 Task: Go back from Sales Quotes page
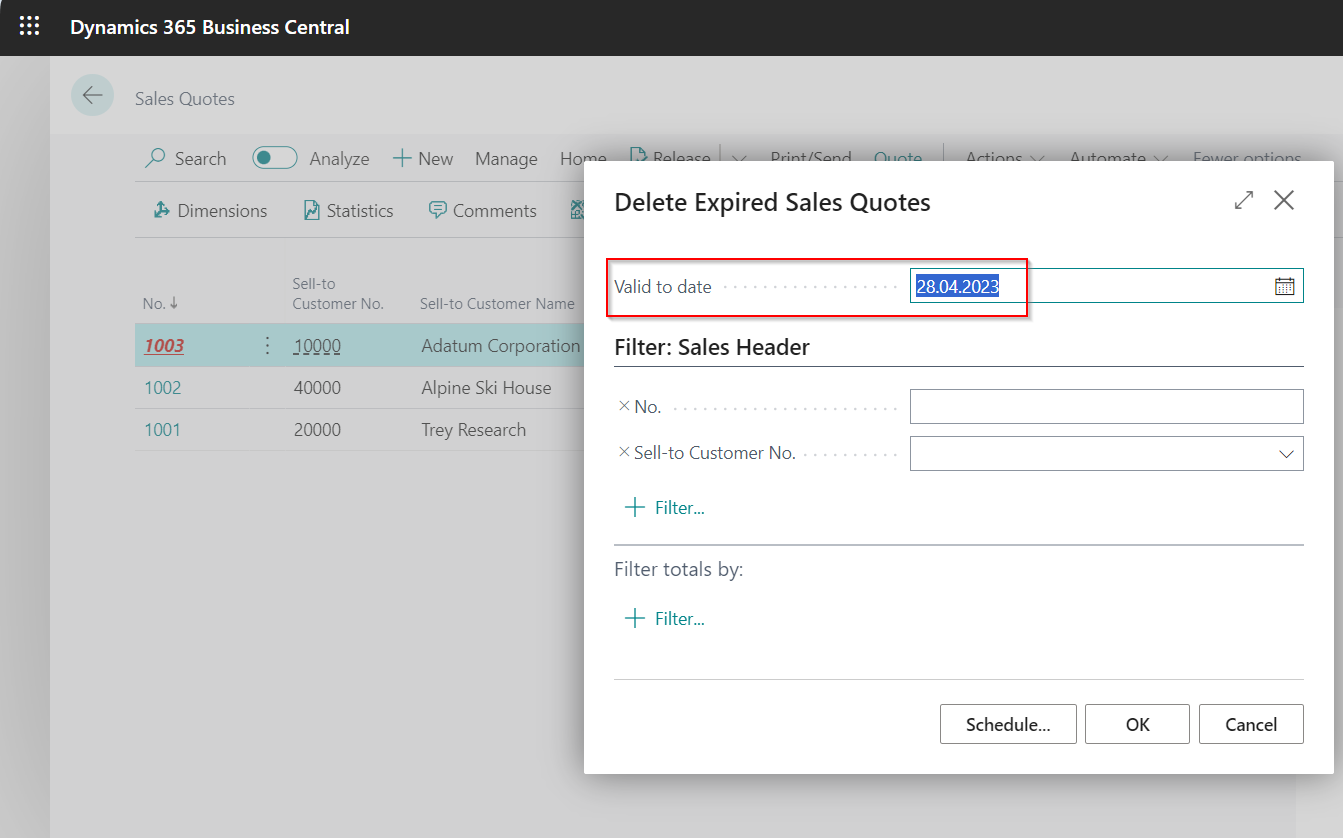pyautogui.click(x=93, y=95)
